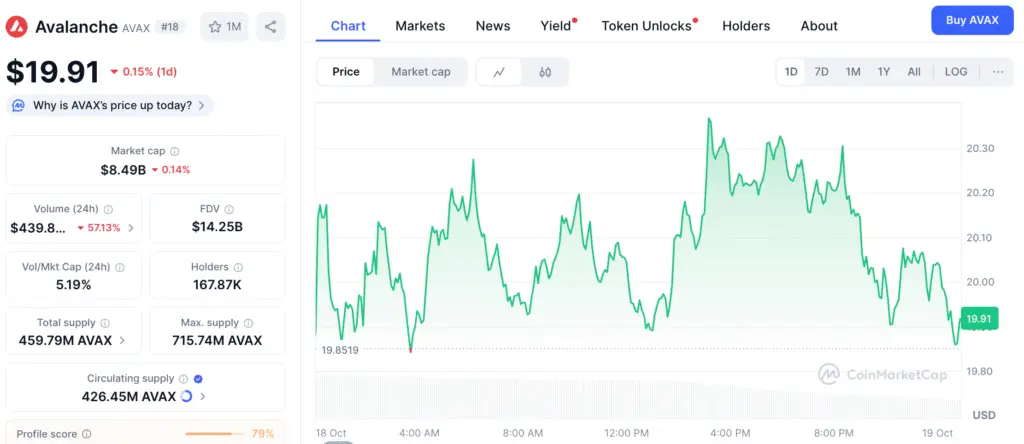Viewport: 1024px width, 444px height.
Task: Toggle LOG scale on the chart
Action: point(956,72)
